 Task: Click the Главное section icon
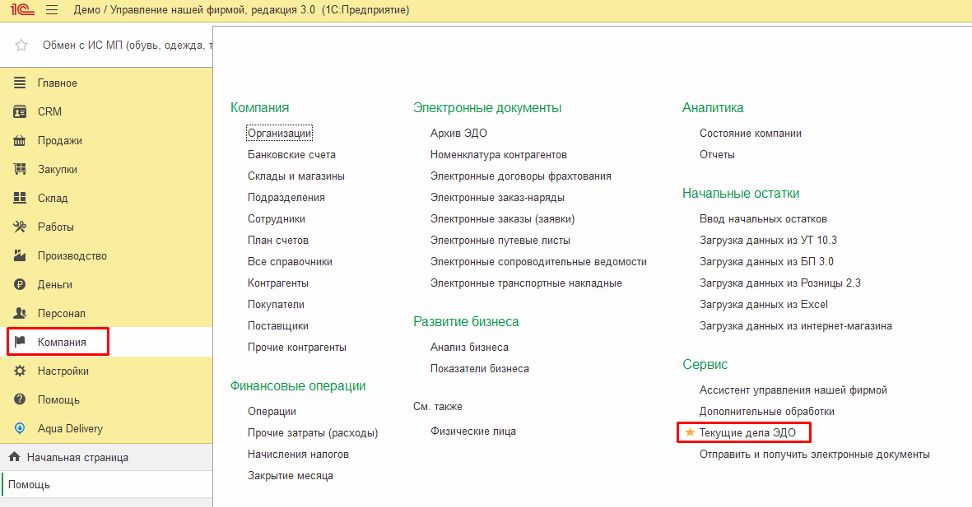tap(20, 82)
